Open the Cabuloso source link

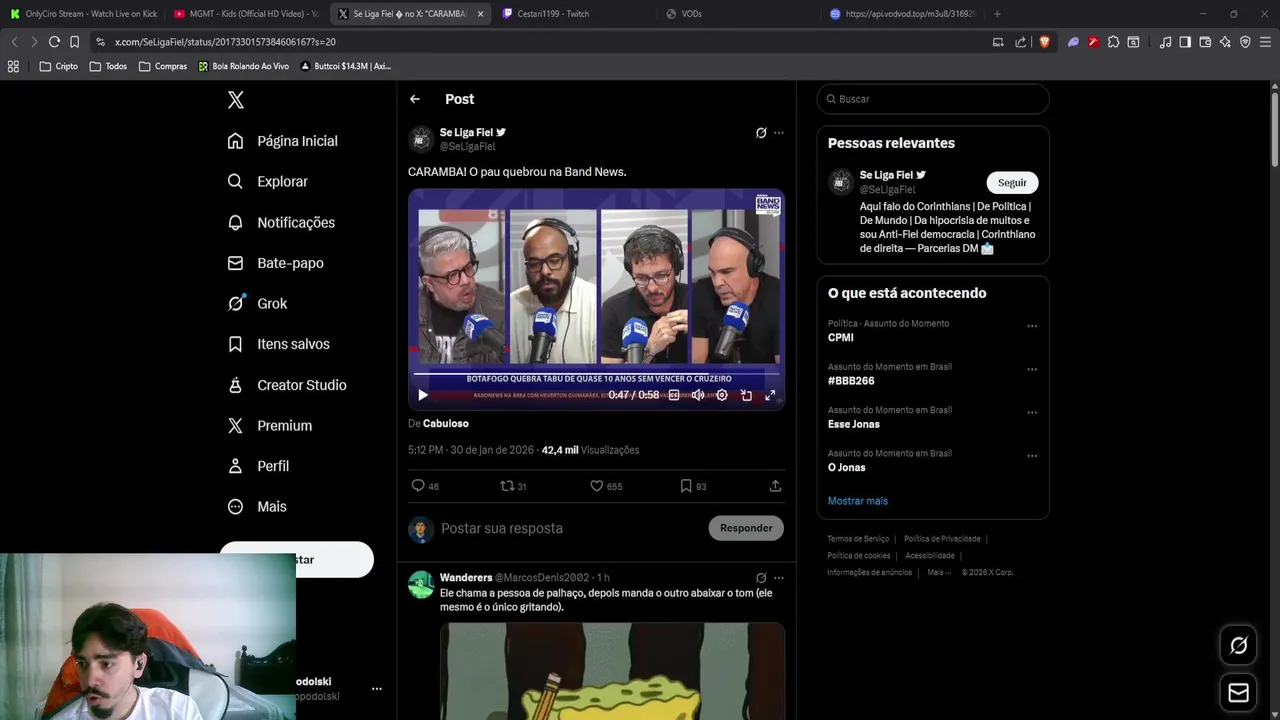tap(446, 424)
